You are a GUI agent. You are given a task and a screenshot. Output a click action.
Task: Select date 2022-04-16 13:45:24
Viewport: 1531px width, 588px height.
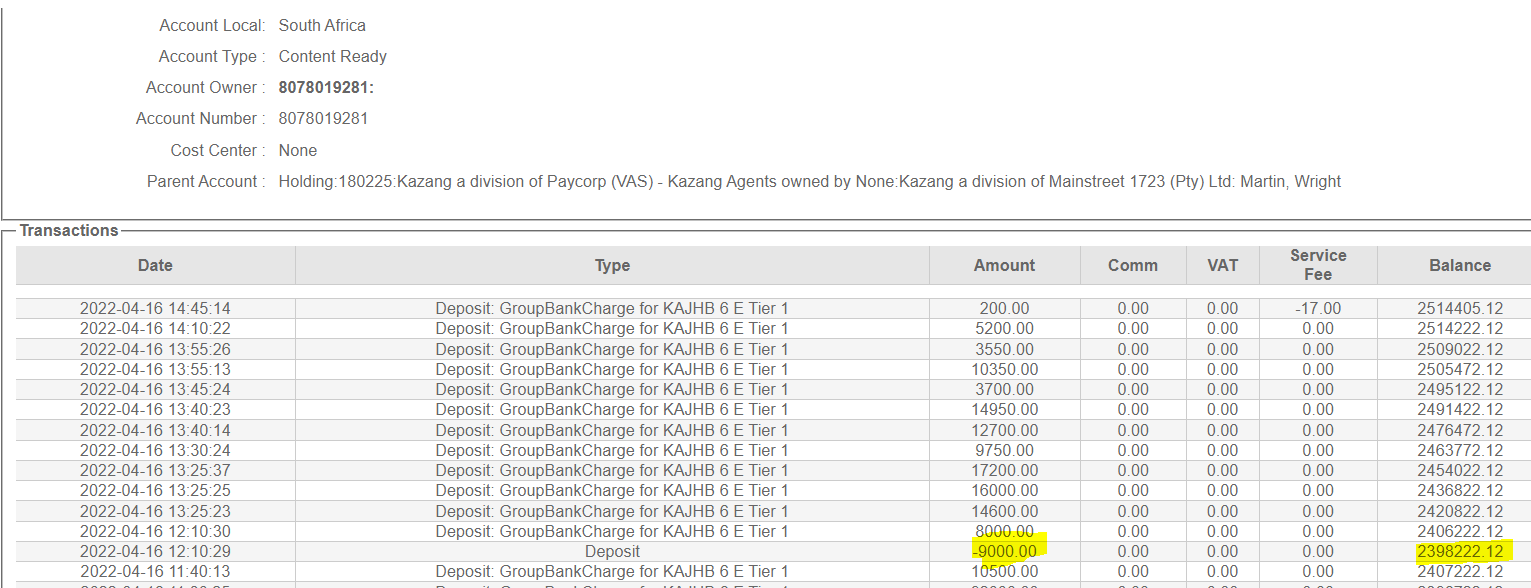click(x=155, y=389)
